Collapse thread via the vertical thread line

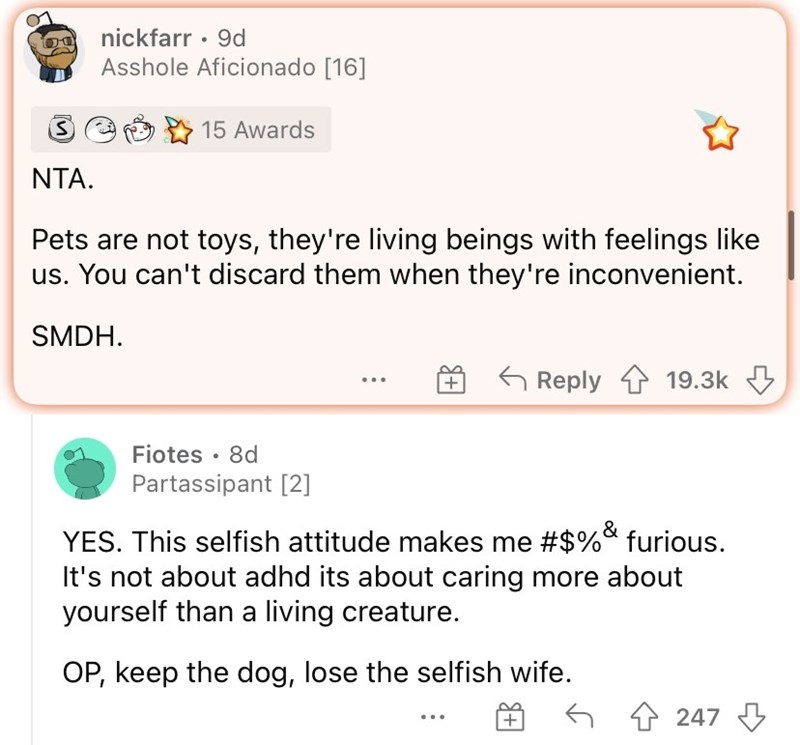tap(29, 580)
